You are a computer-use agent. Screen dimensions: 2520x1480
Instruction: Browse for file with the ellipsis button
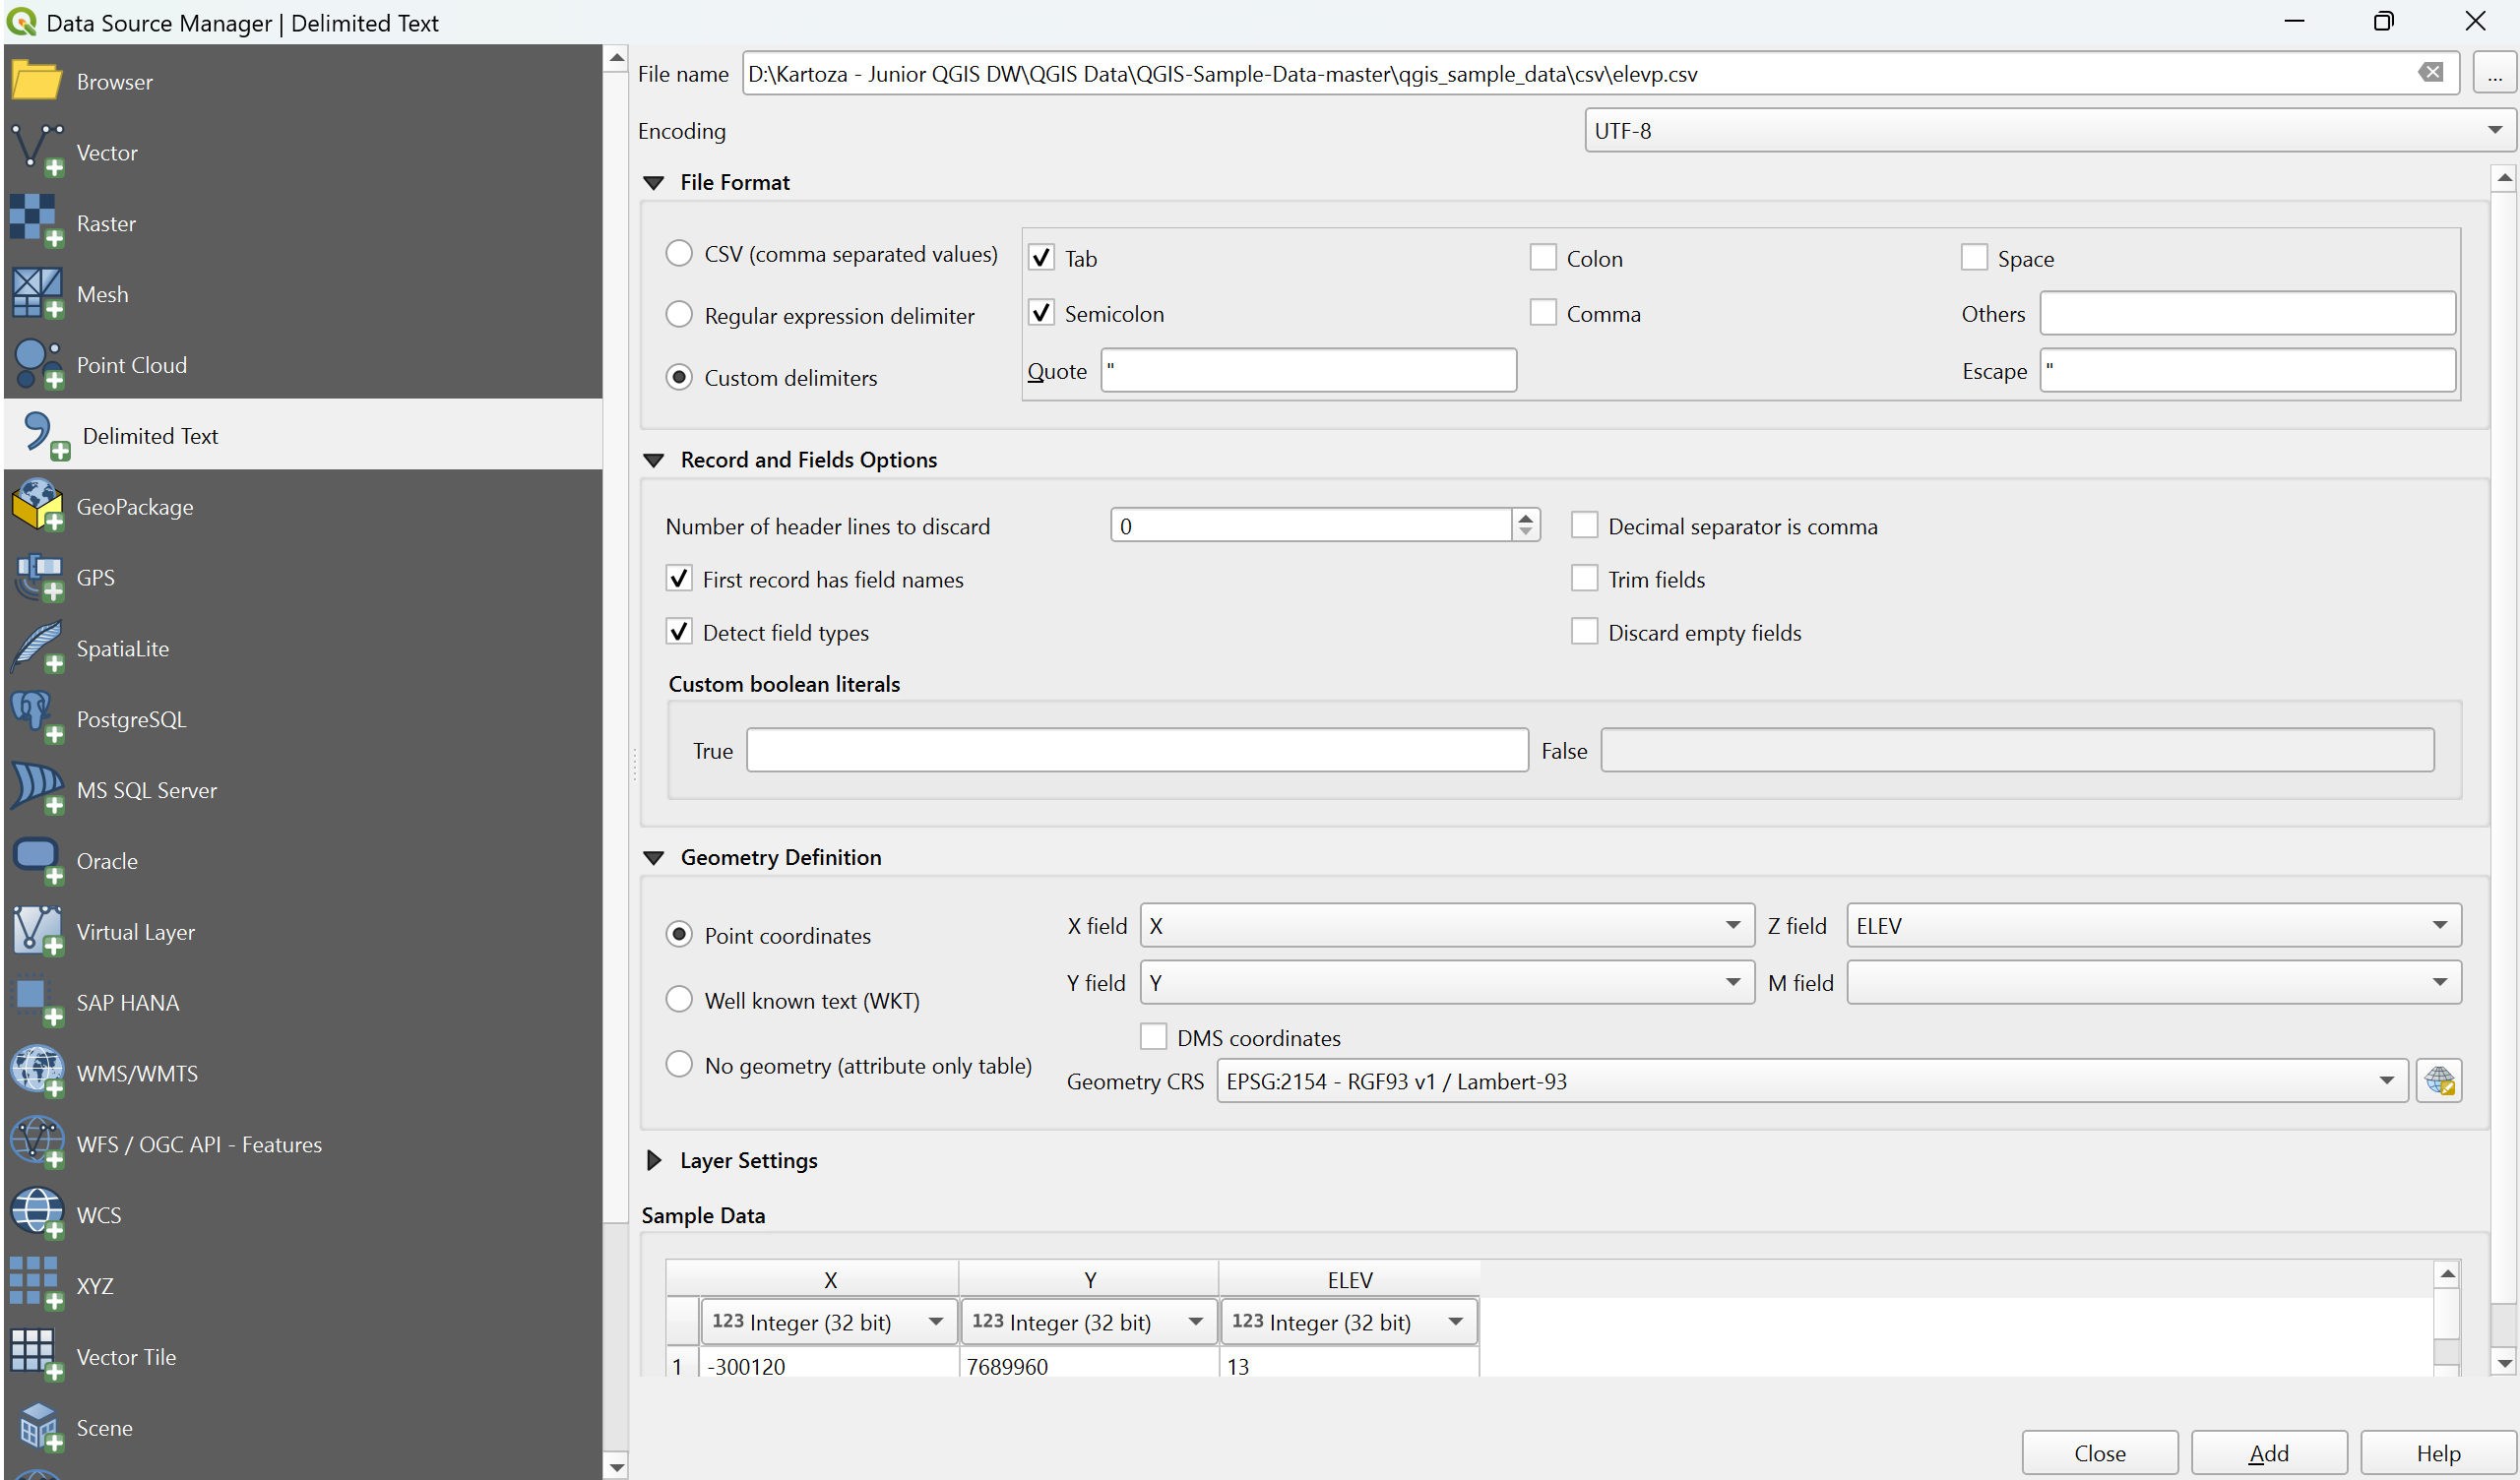click(x=2494, y=74)
